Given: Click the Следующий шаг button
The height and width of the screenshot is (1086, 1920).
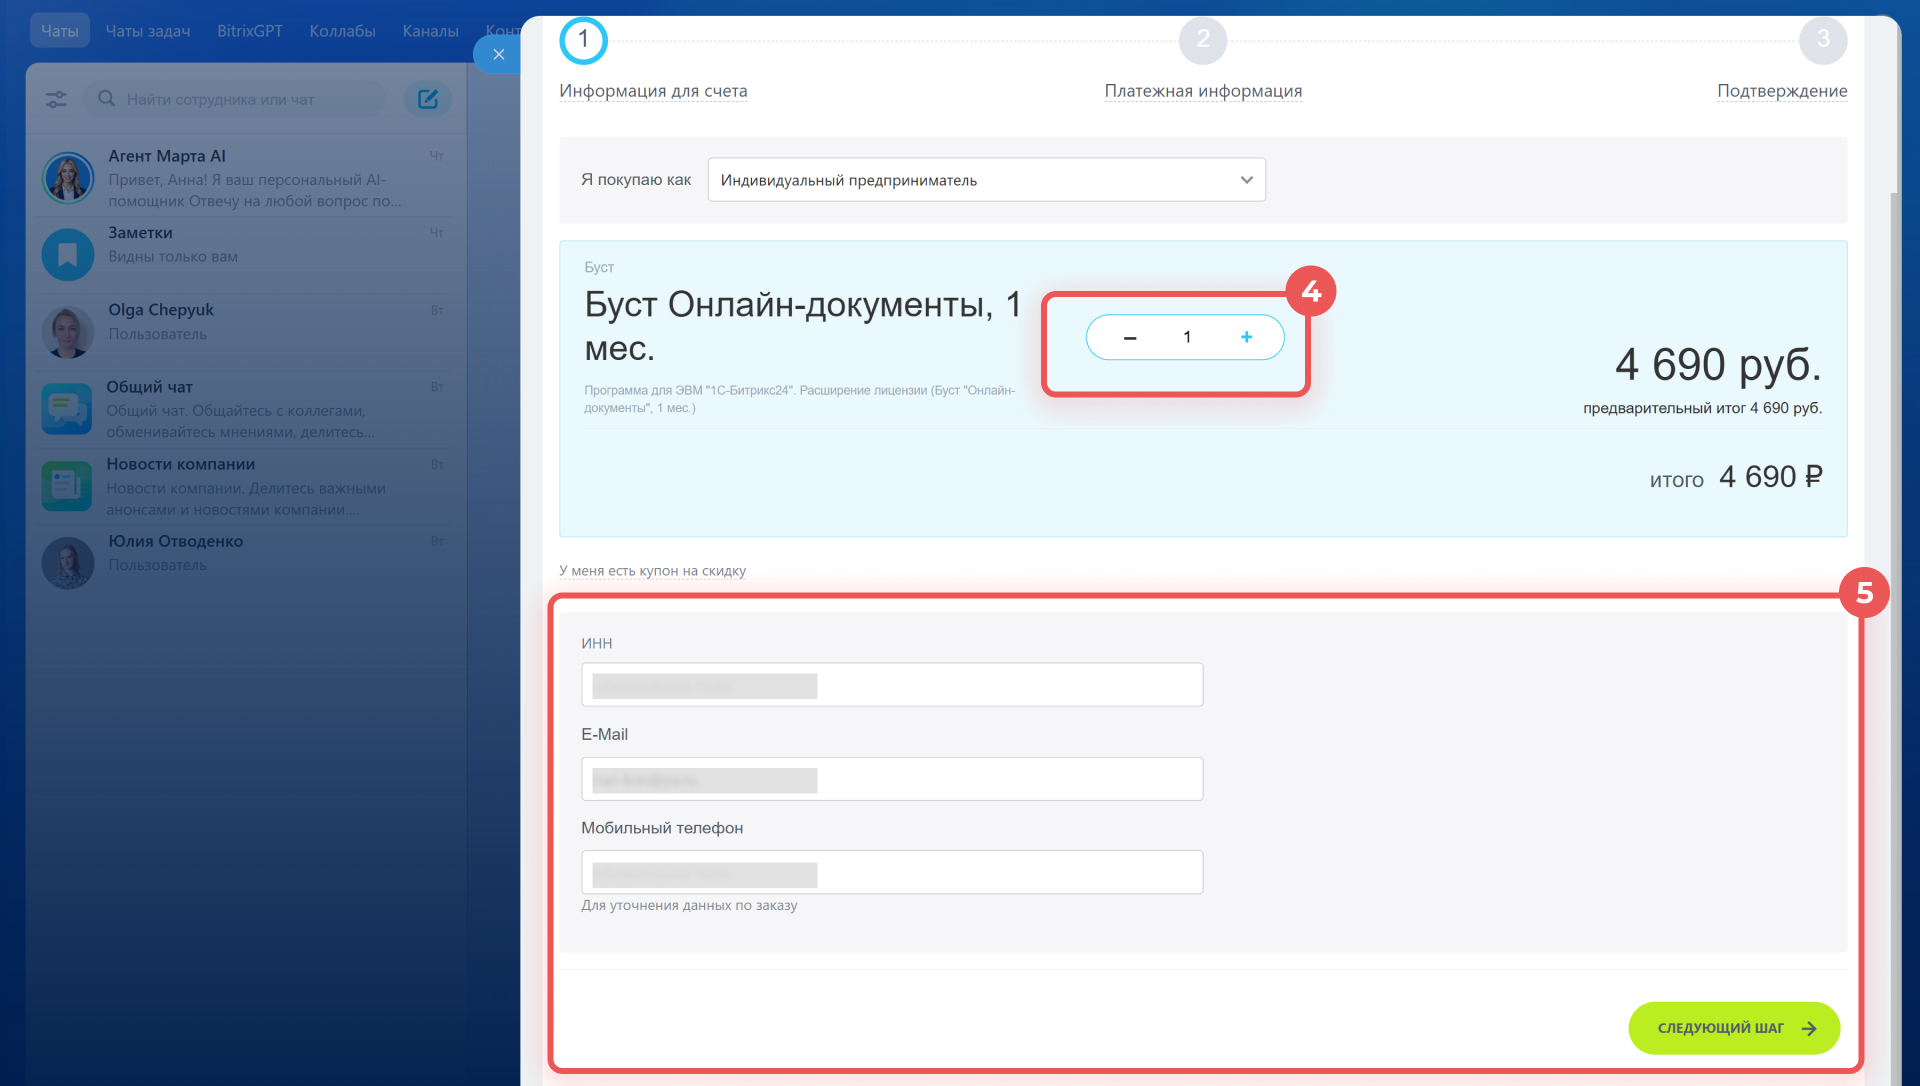Looking at the screenshot, I should 1734,1028.
